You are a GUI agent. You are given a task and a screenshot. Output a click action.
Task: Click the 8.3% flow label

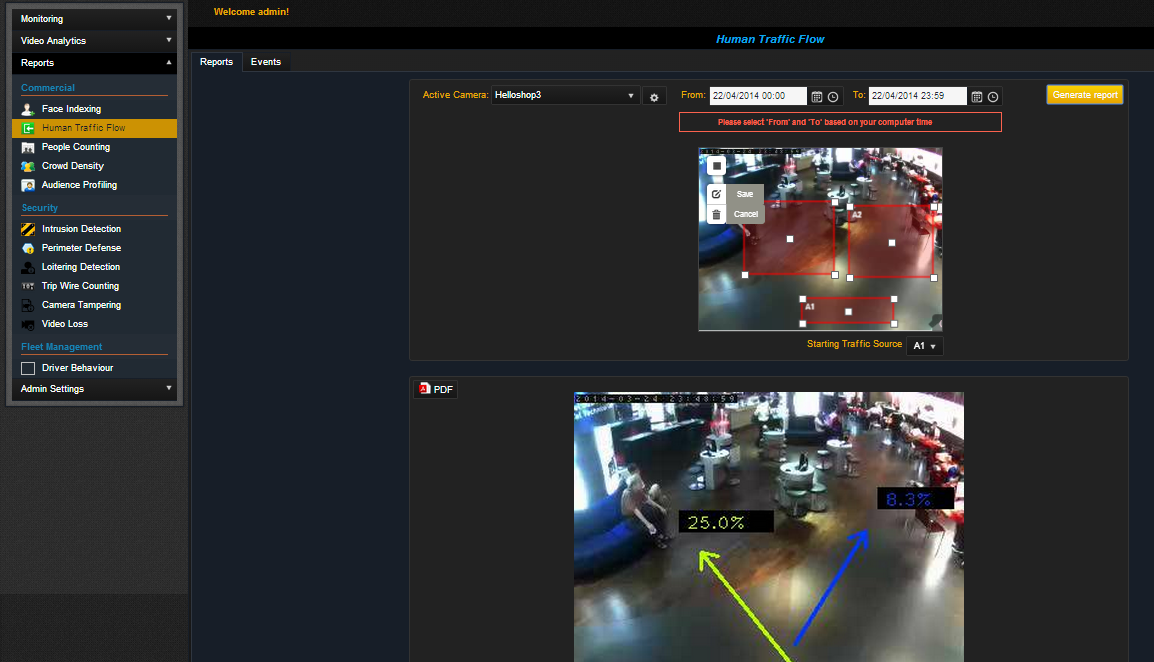pos(916,499)
